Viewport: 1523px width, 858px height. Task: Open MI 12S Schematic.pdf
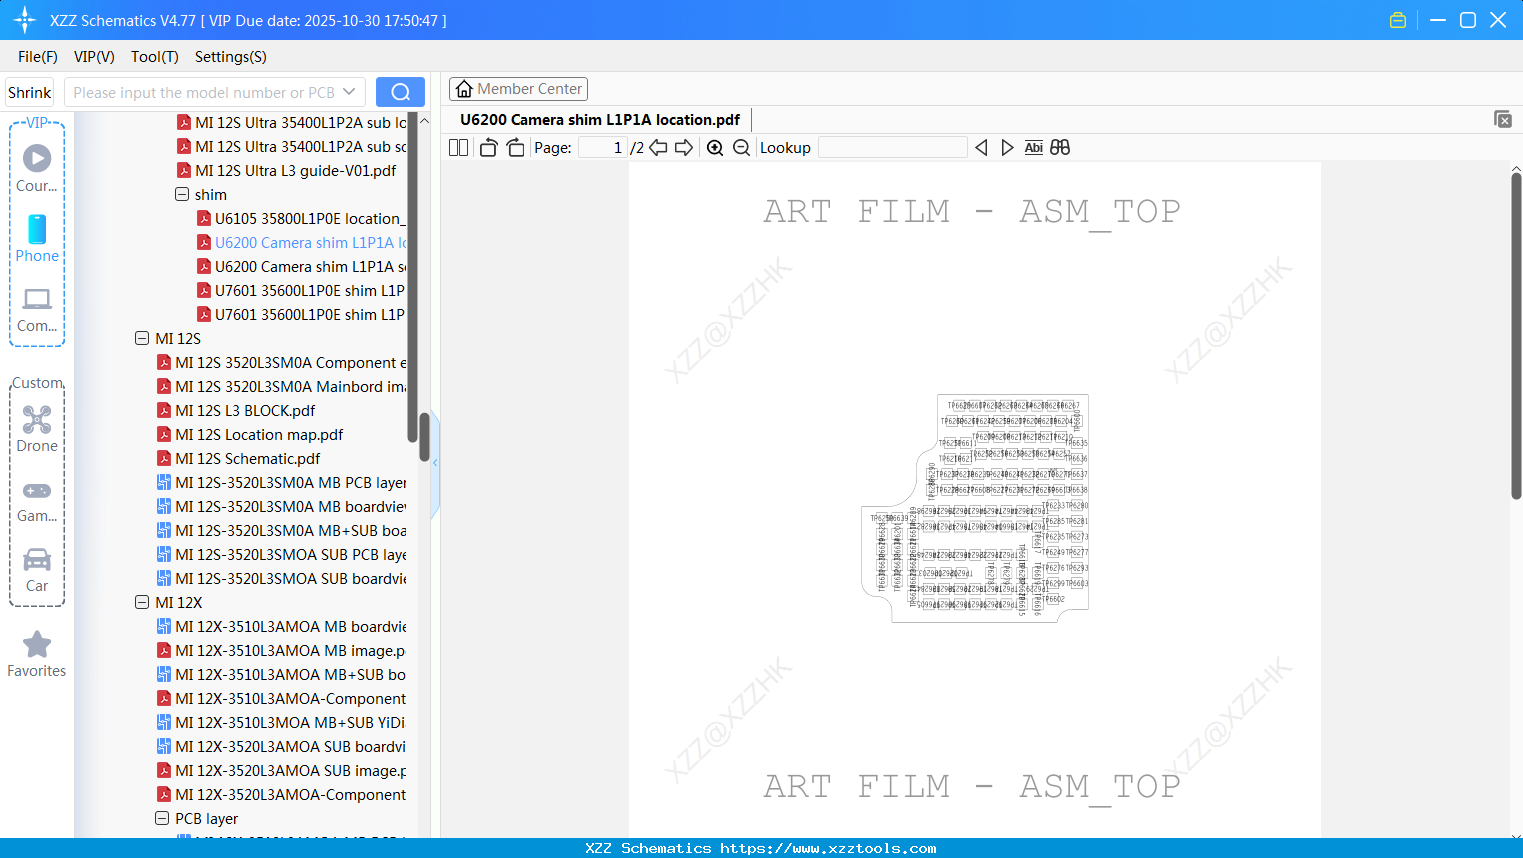(x=239, y=458)
